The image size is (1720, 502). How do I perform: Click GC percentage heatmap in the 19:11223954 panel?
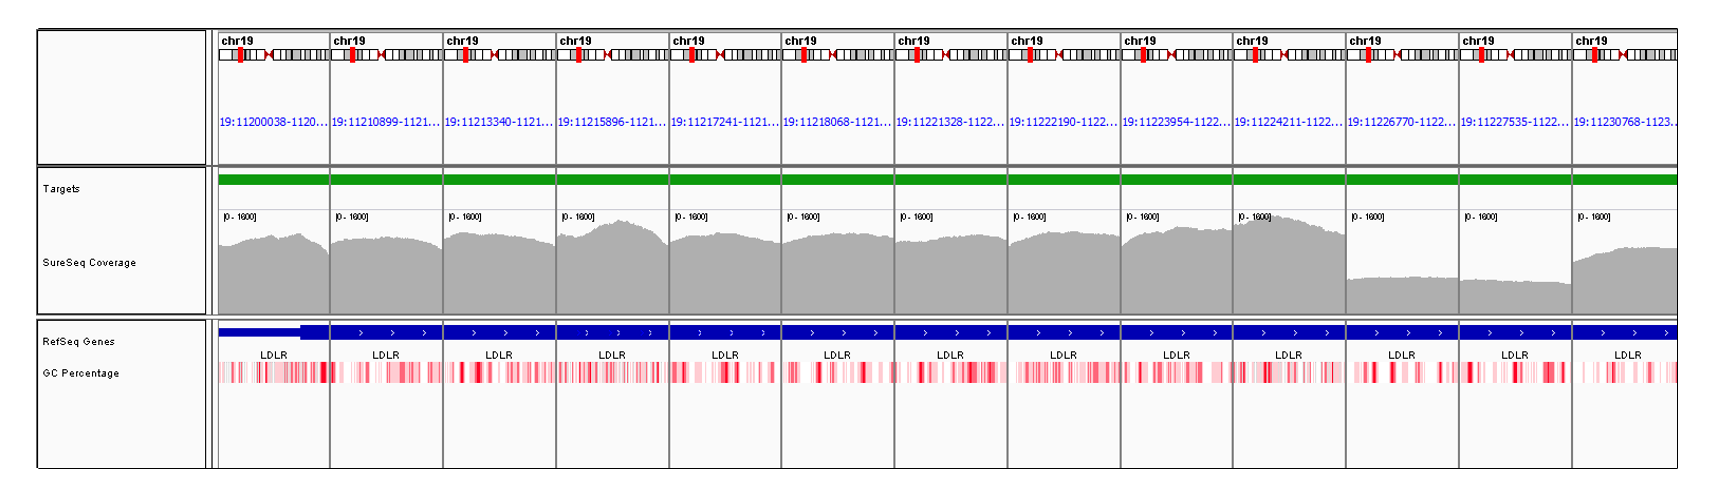(x=1176, y=373)
